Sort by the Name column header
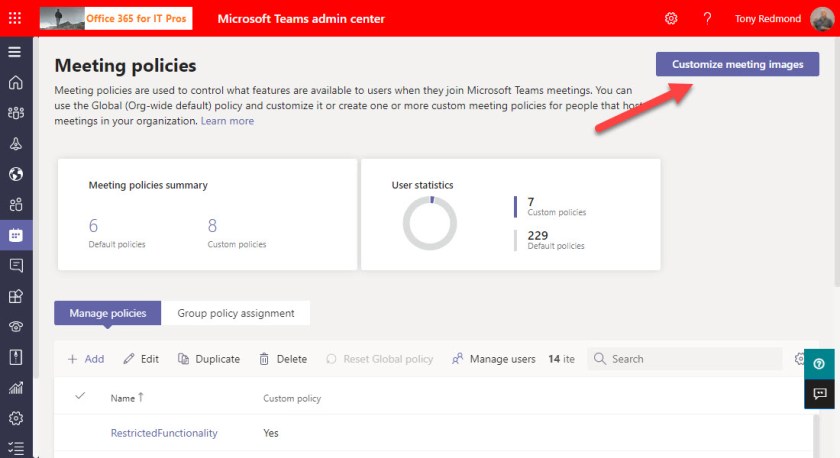The width and height of the screenshot is (840, 458). (127, 398)
